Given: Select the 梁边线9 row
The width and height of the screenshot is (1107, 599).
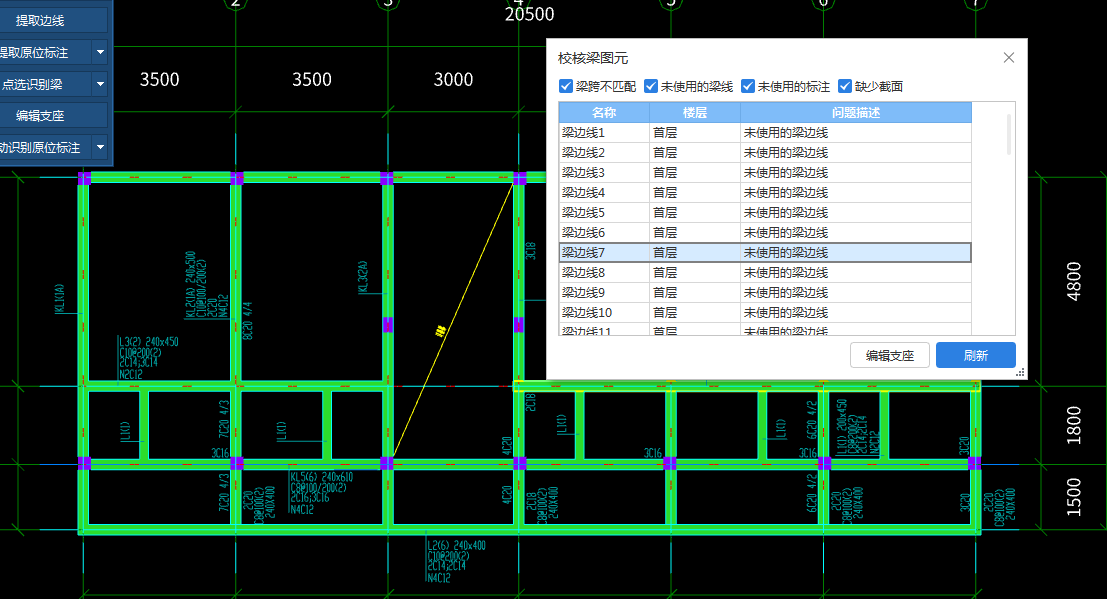Looking at the screenshot, I should (x=765, y=292).
